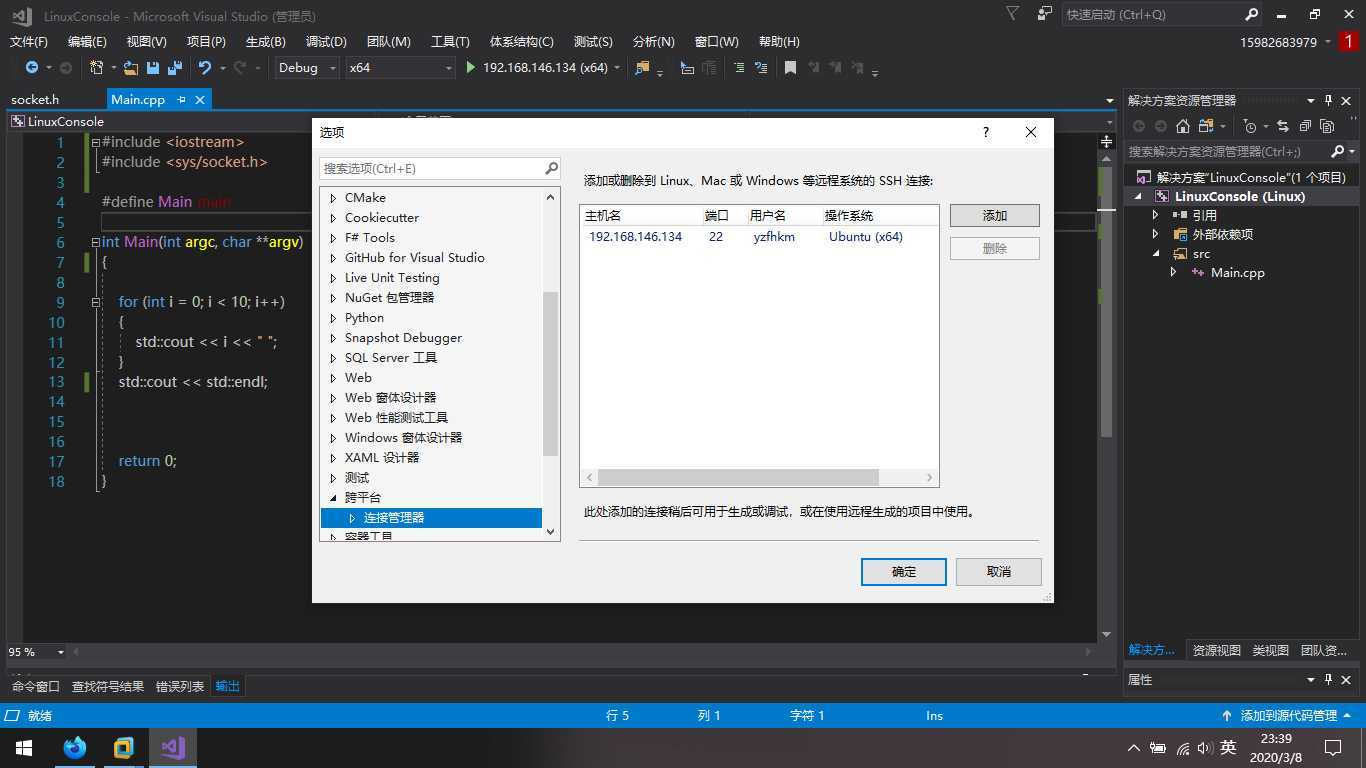Close the Main.cpp tab
This screenshot has width=1366, height=768.
(x=200, y=100)
